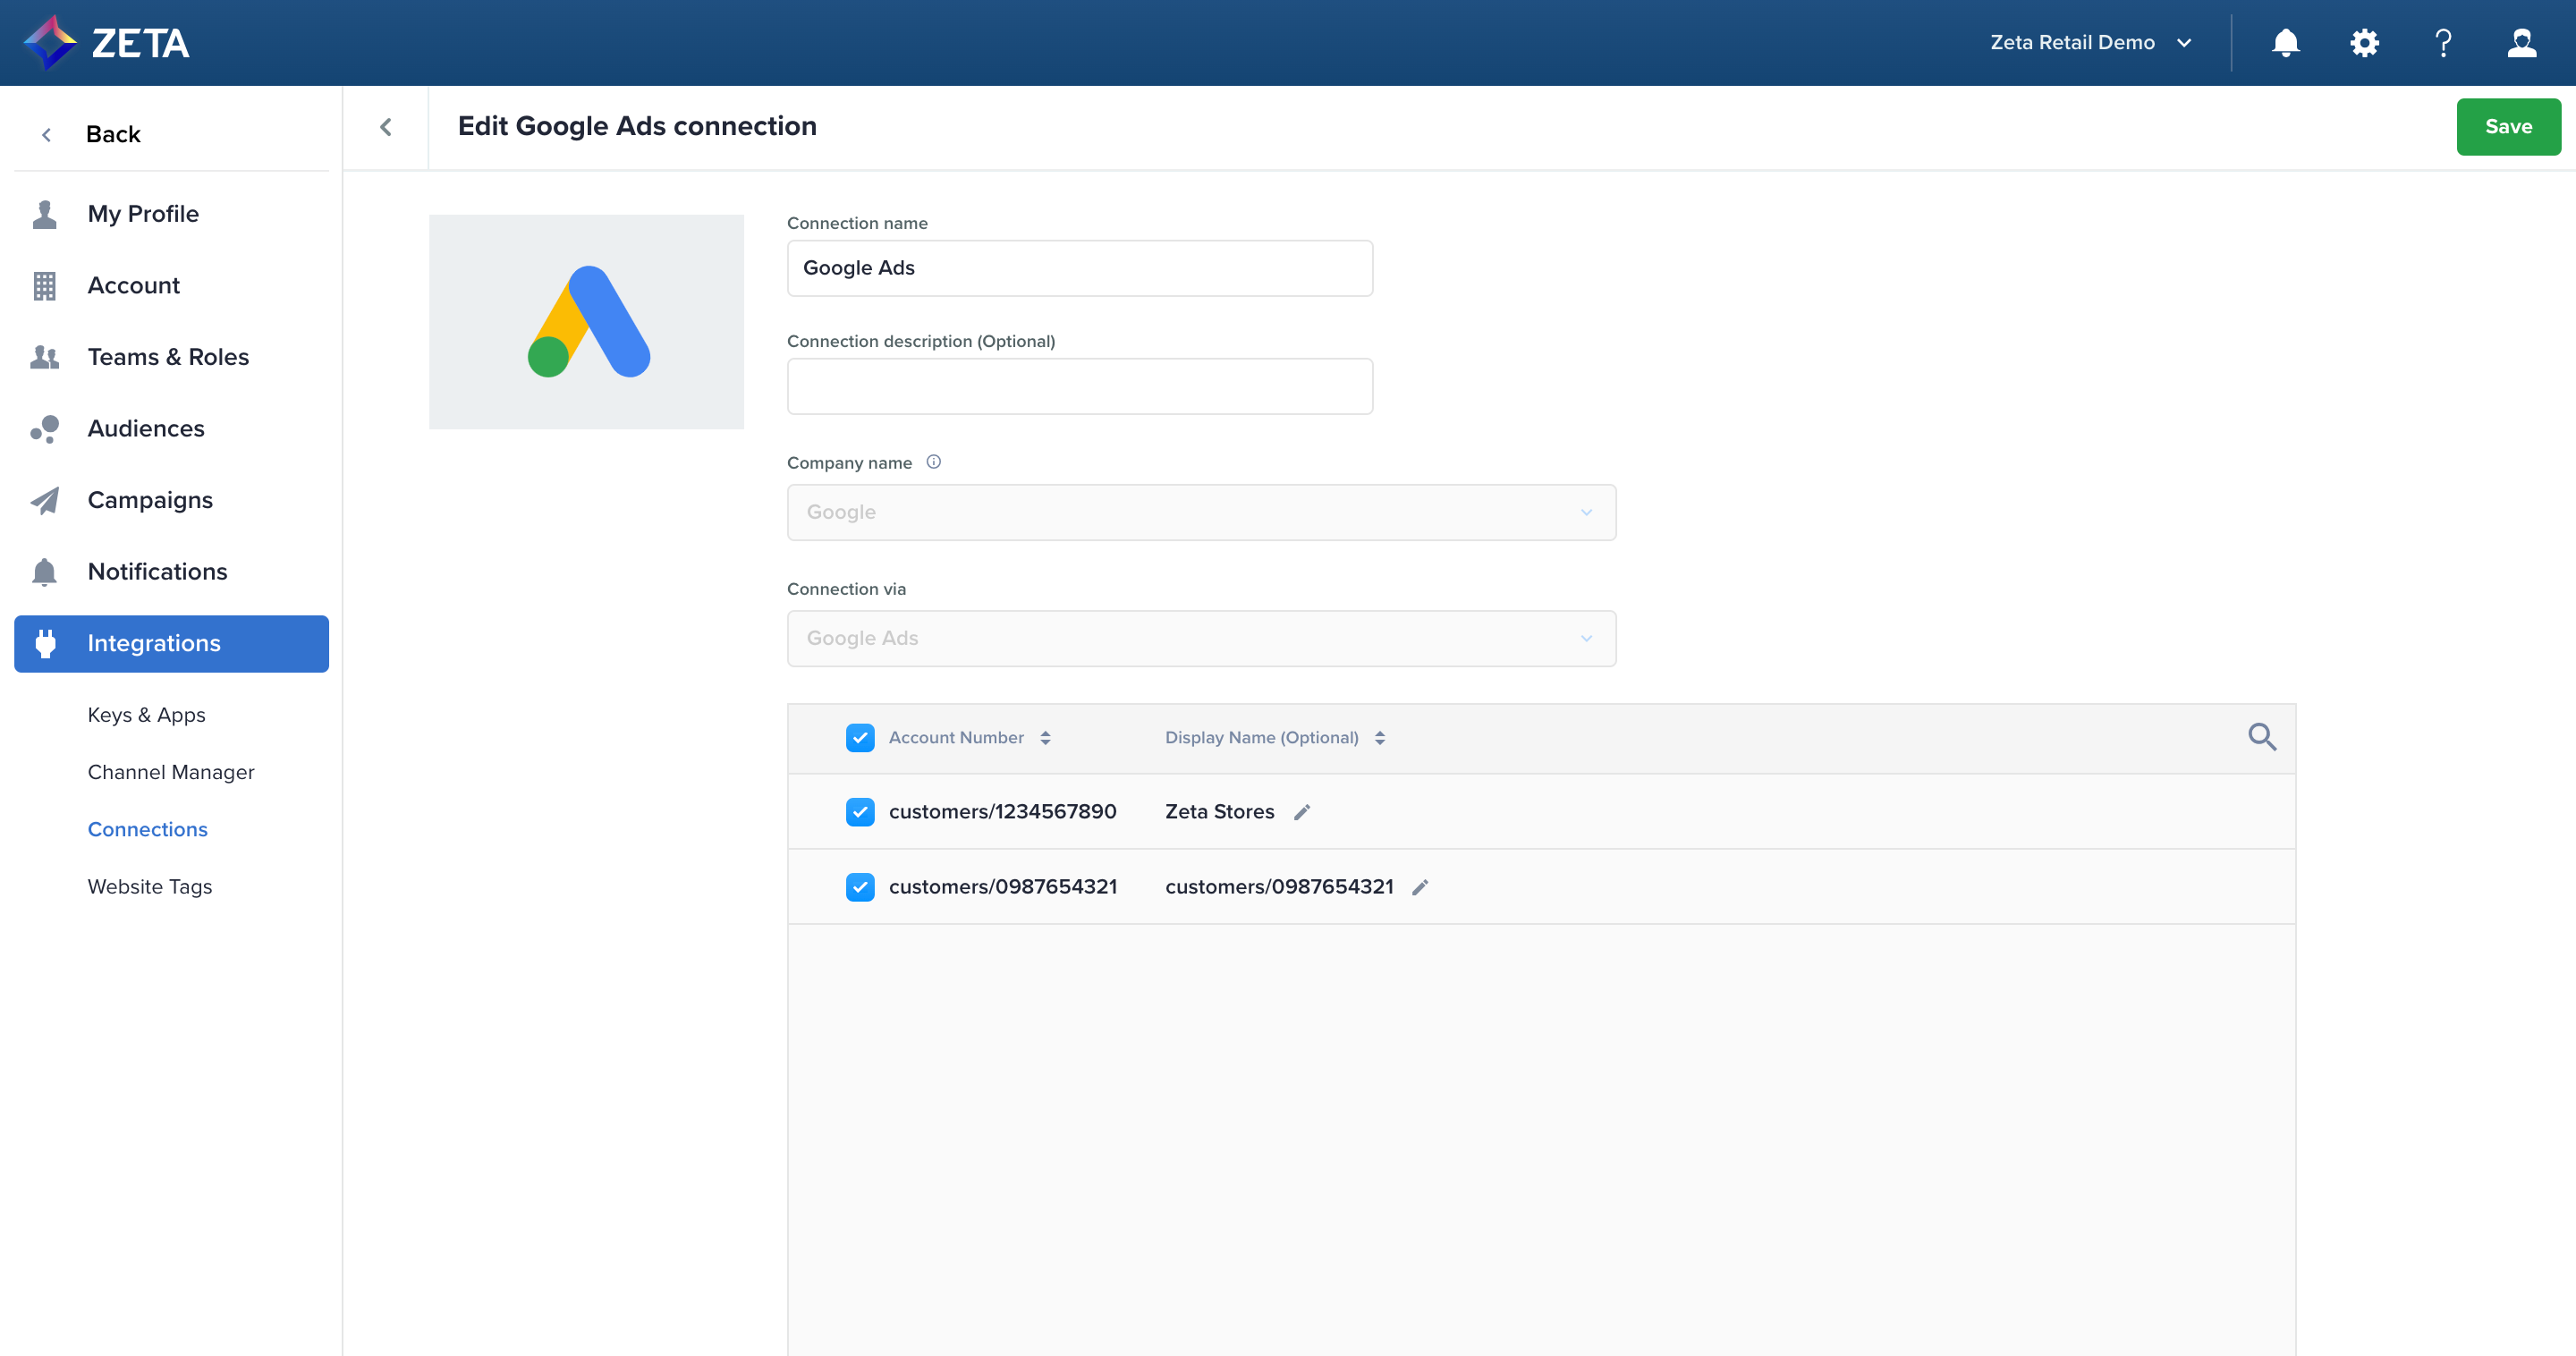The height and width of the screenshot is (1356, 2576).
Task: Save the Google Ads connection
Action: [2507, 127]
